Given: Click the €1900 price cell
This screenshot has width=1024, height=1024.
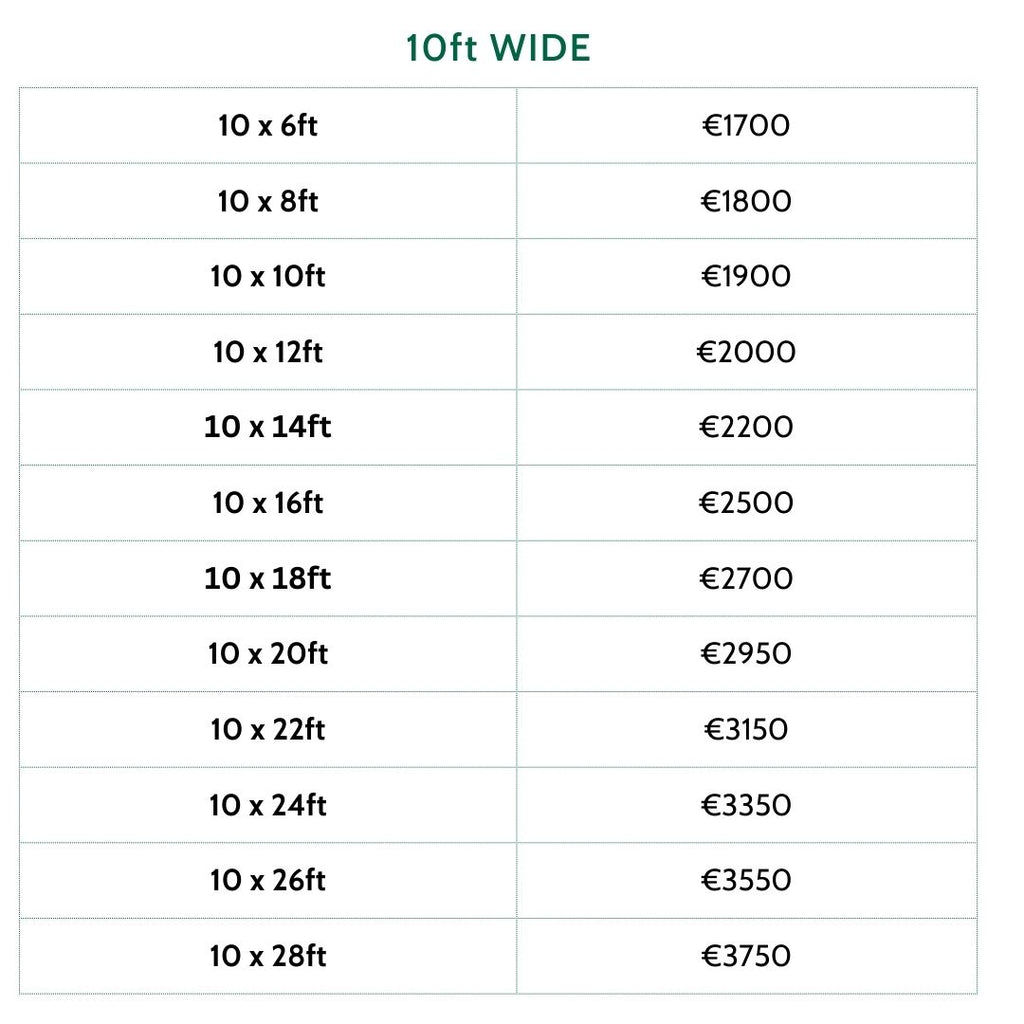Looking at the screenshot, I should (x=746, y=277).
